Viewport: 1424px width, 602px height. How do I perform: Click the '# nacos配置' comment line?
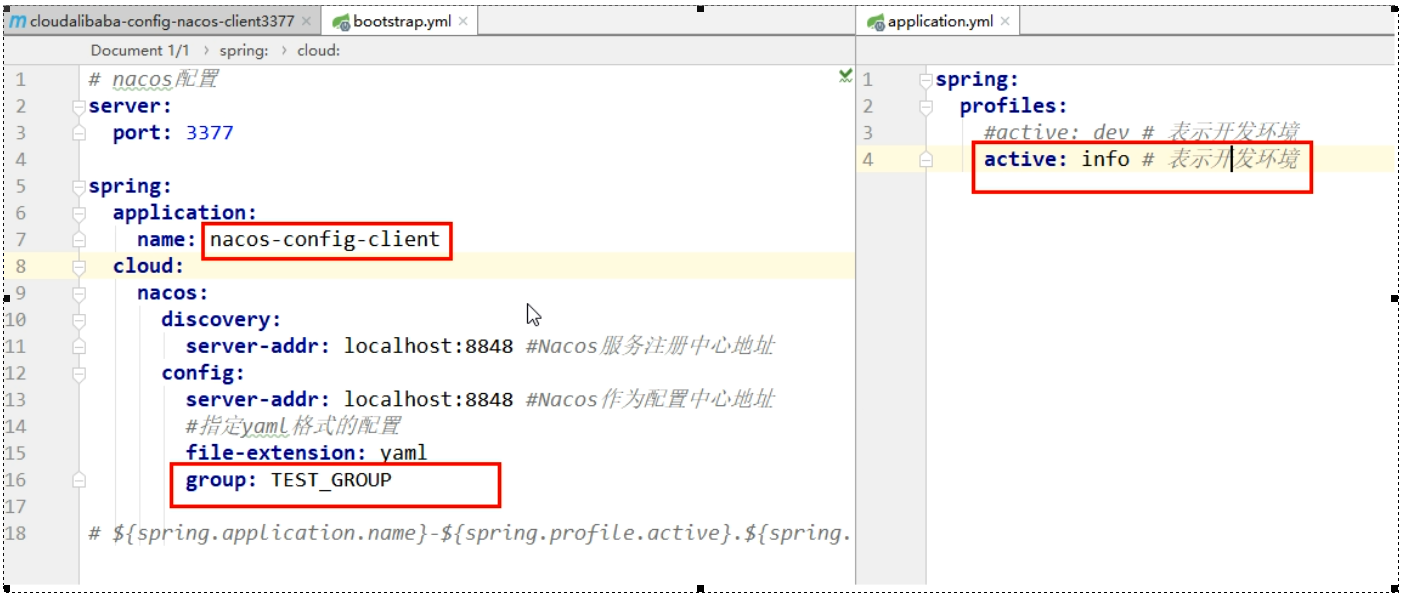tap(153, 79)
